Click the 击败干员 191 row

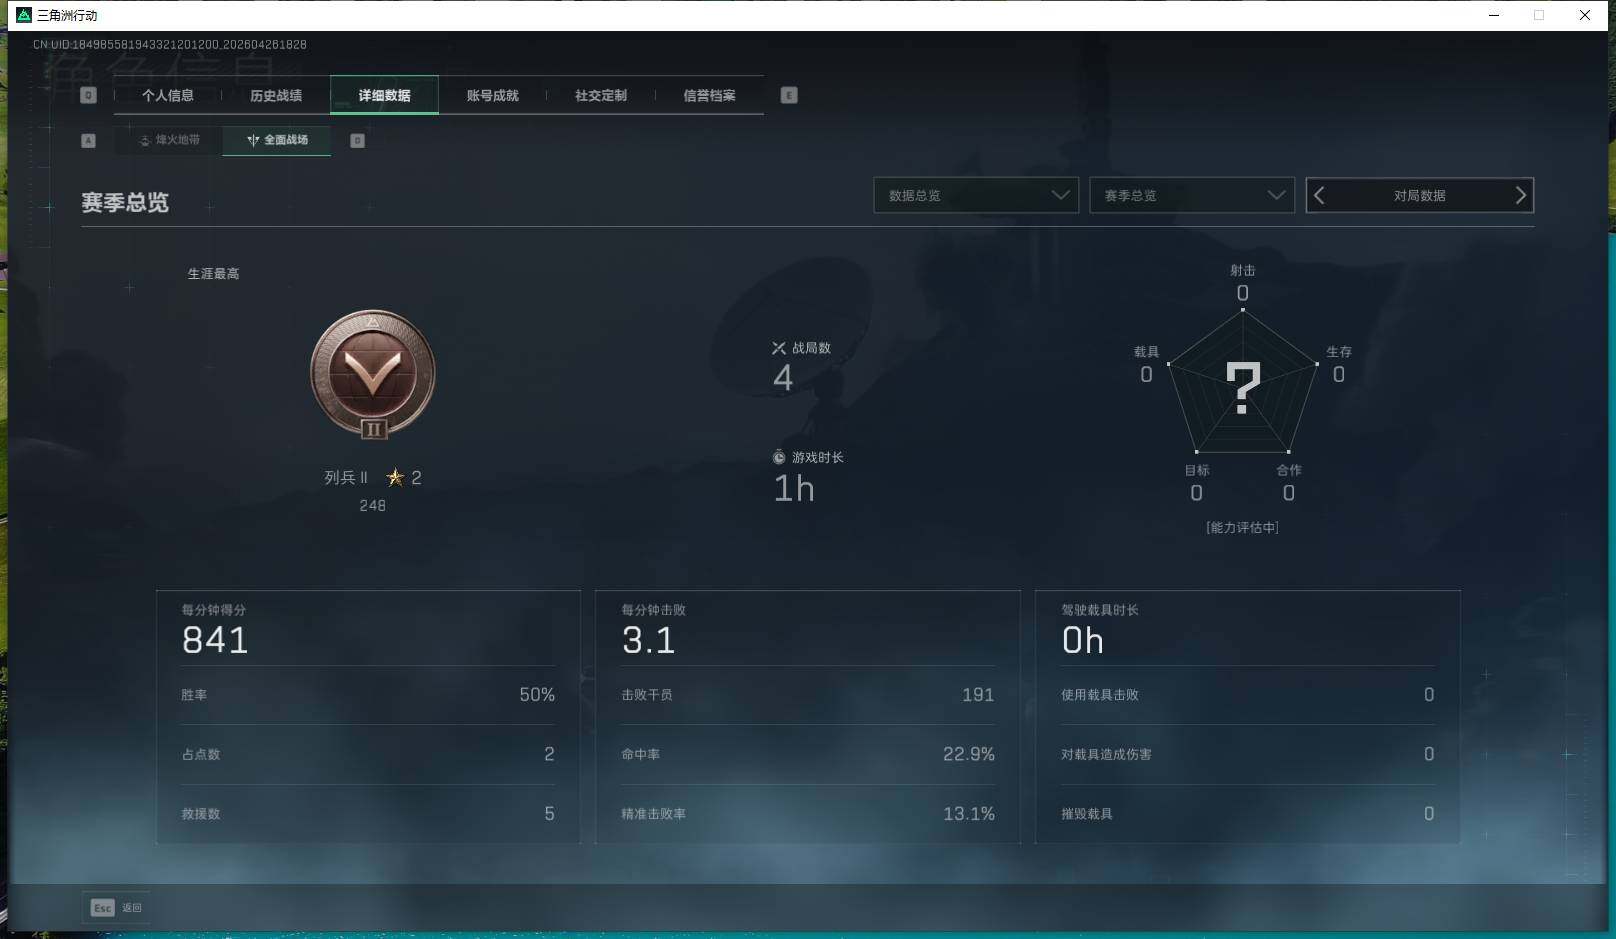pos(808,695)
